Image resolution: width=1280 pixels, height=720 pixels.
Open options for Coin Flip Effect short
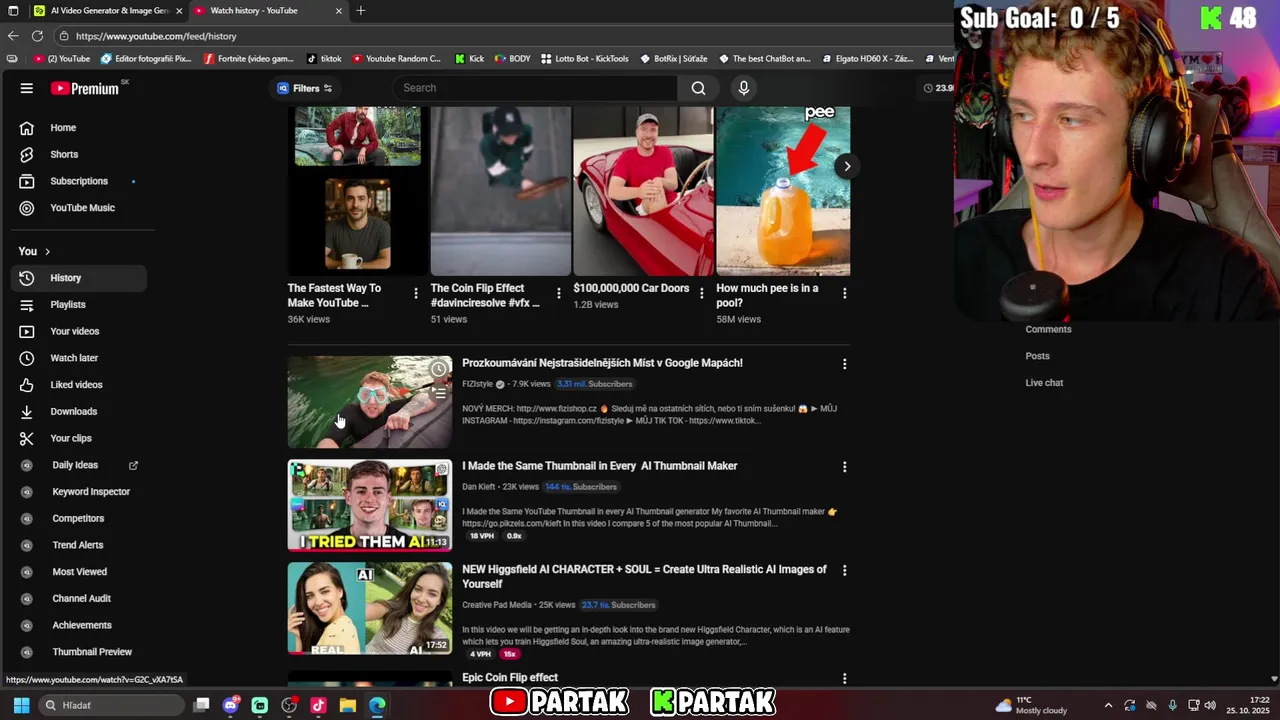(559, 294)
